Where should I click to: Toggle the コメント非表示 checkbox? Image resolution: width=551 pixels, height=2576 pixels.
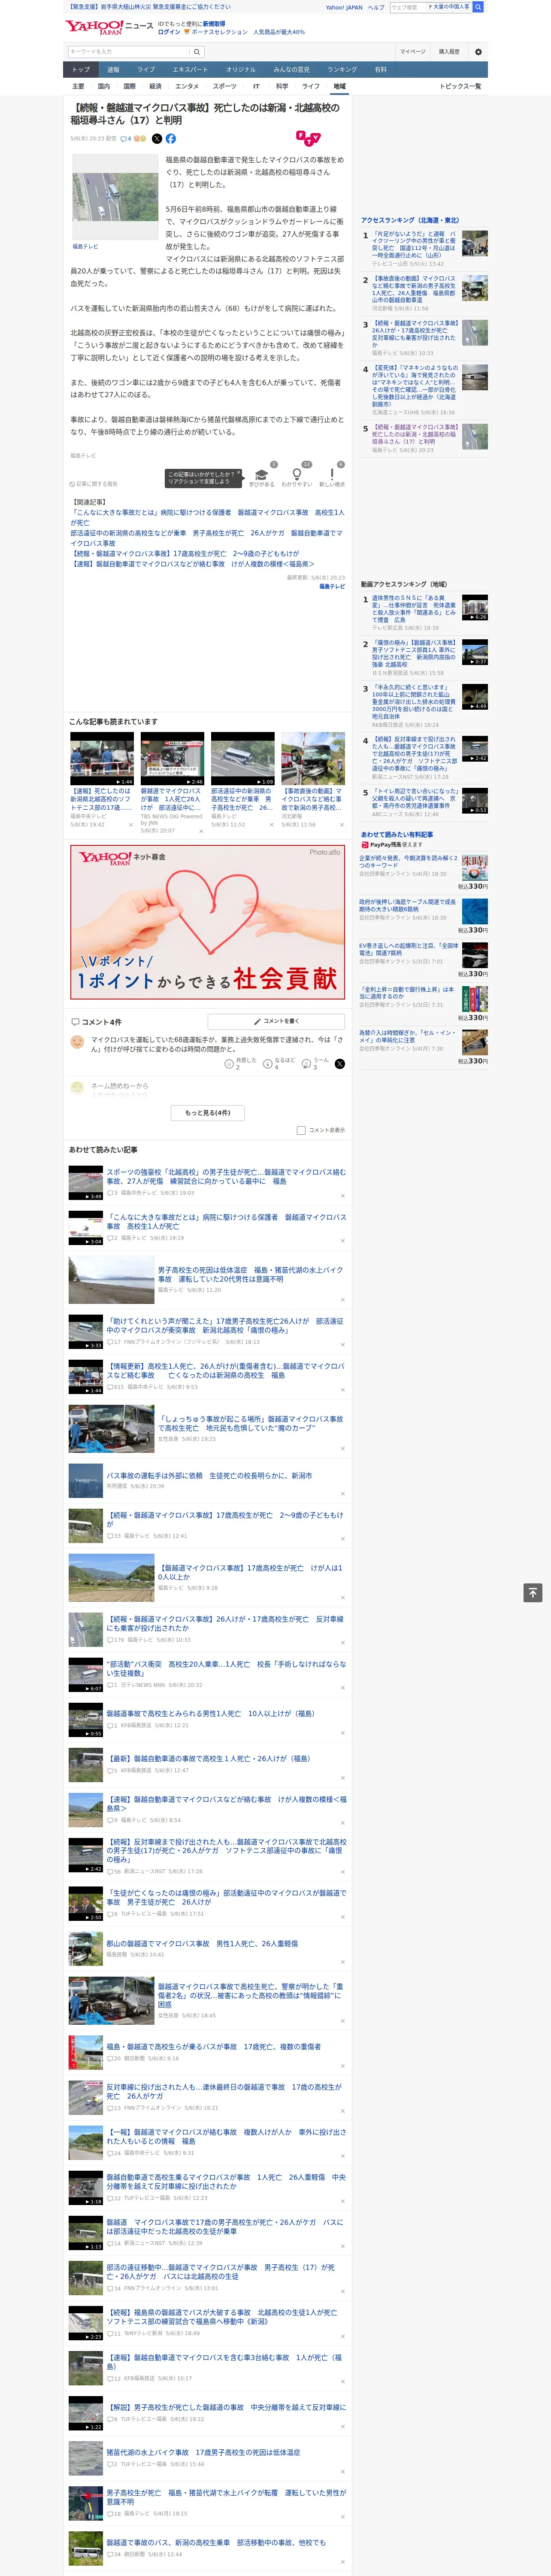(301, 1131)
